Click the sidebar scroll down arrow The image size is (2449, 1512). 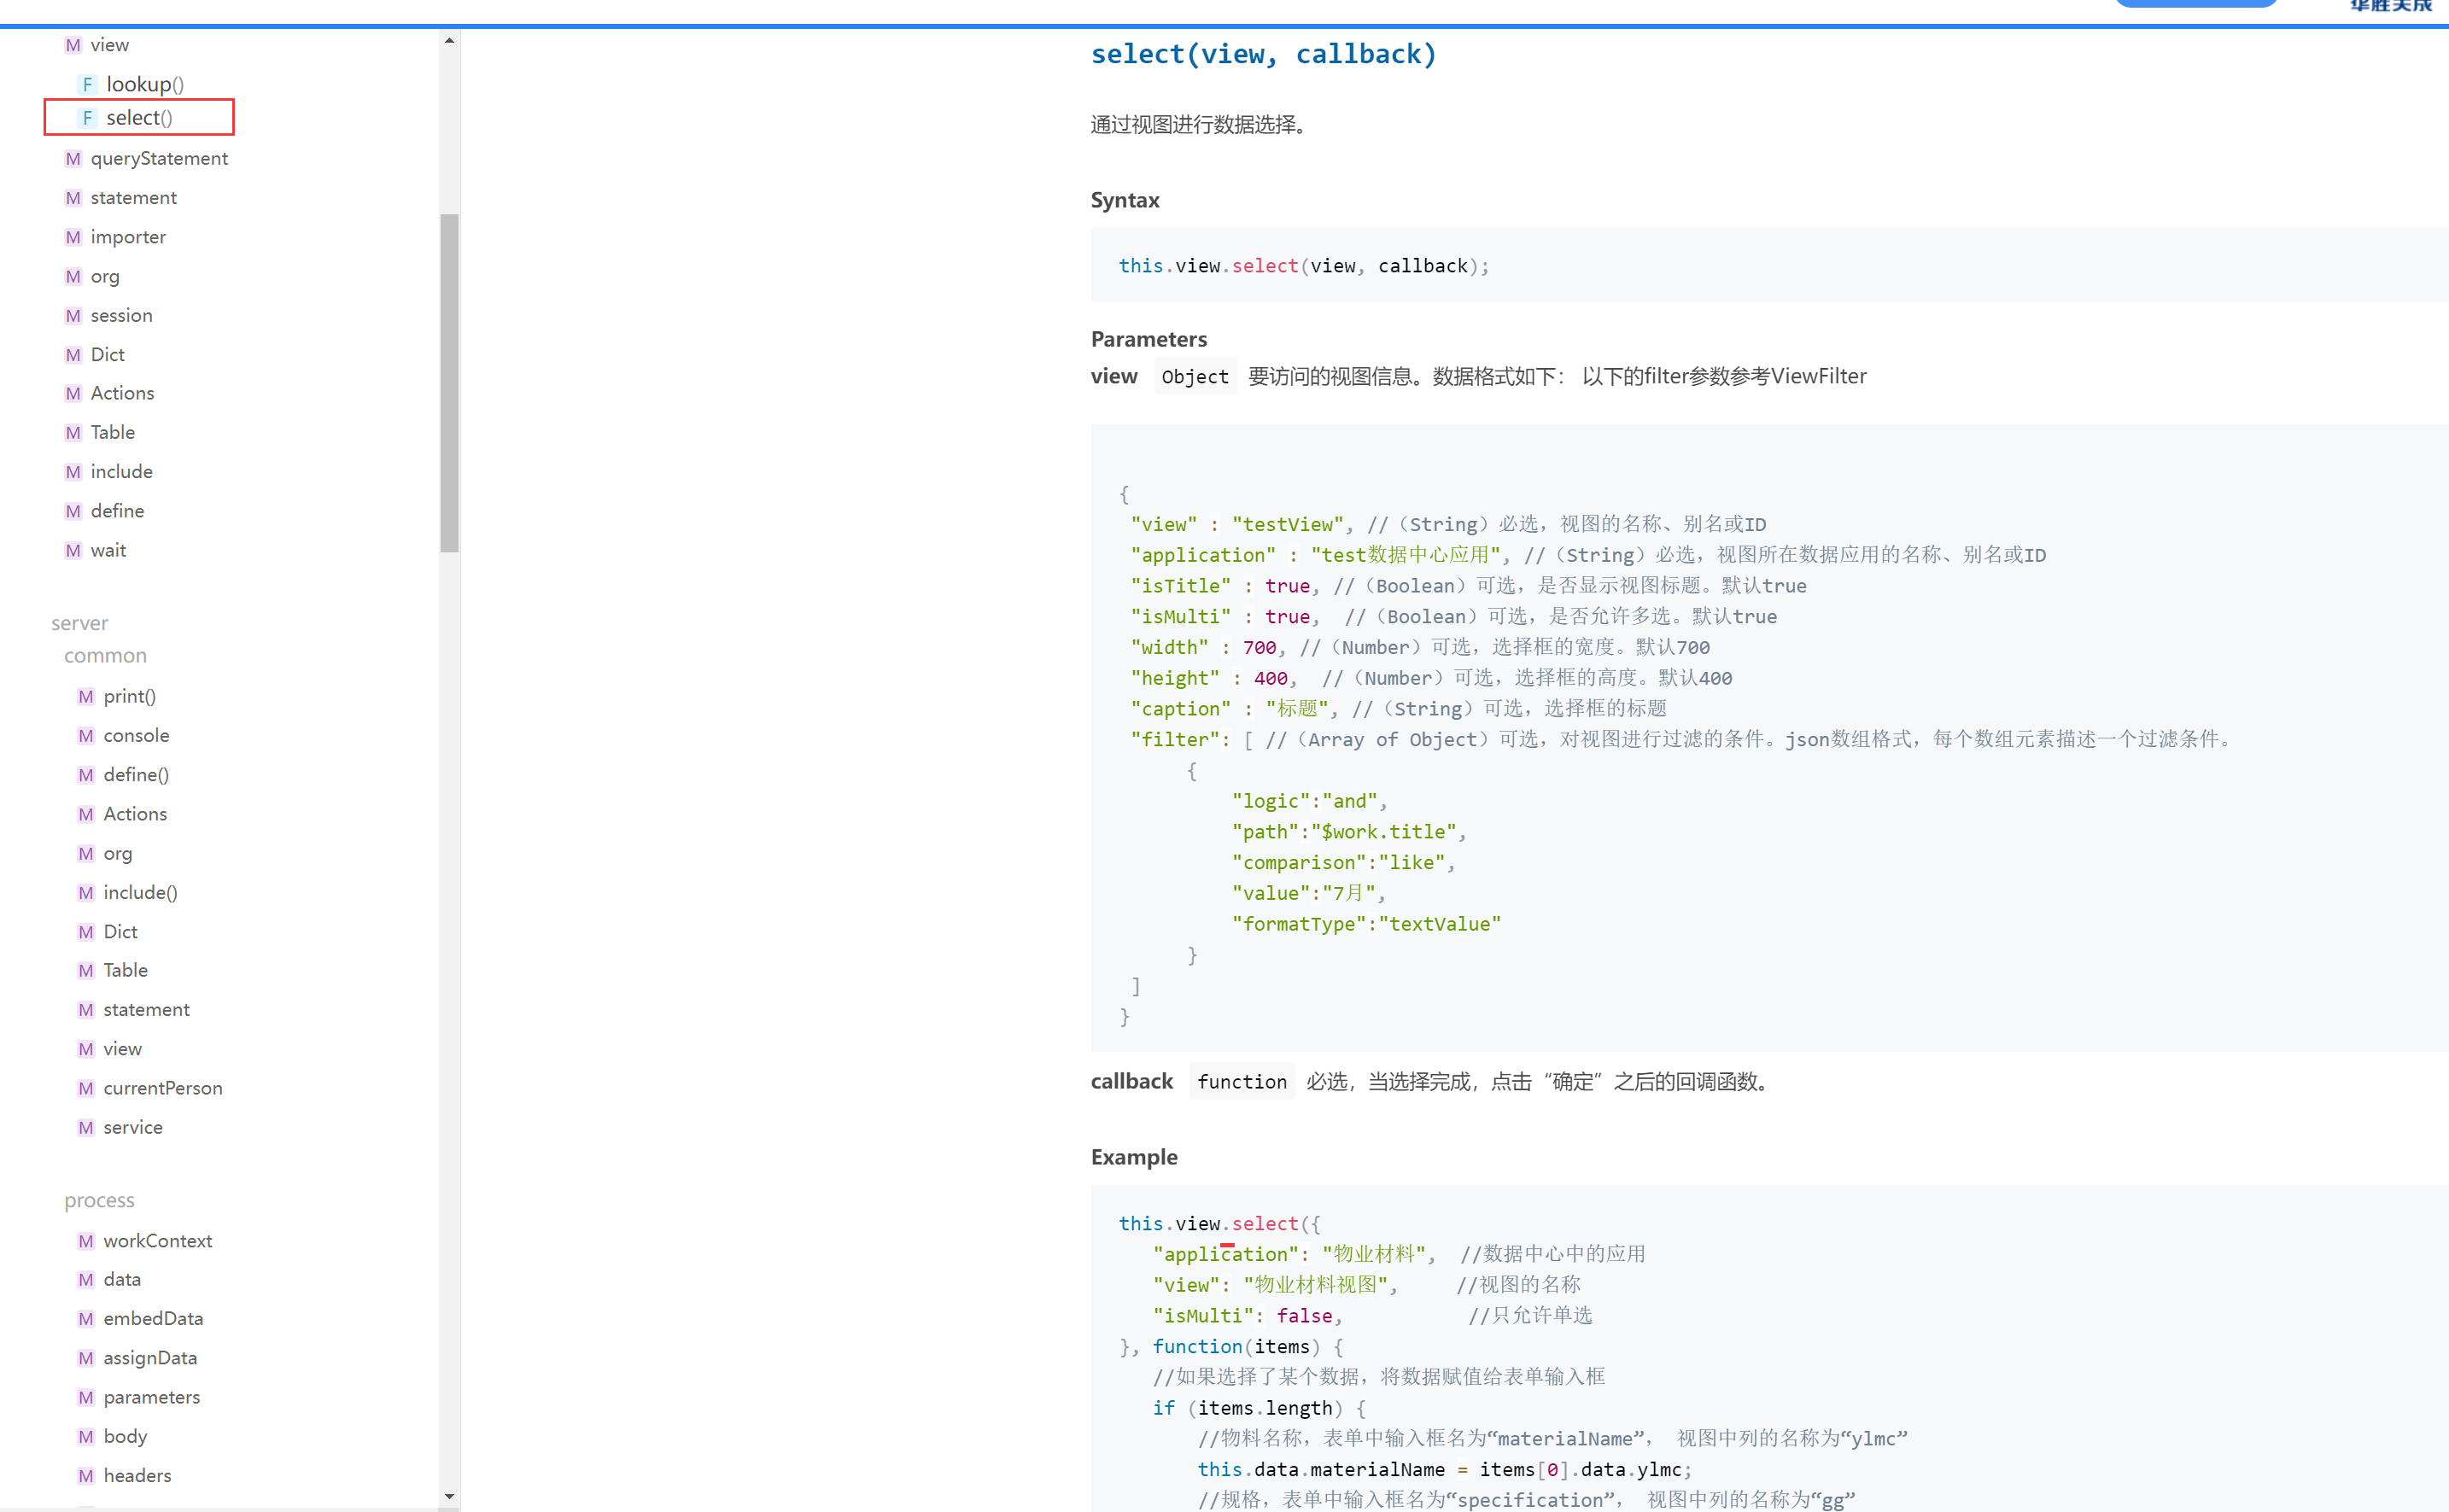coord(449,1496)
